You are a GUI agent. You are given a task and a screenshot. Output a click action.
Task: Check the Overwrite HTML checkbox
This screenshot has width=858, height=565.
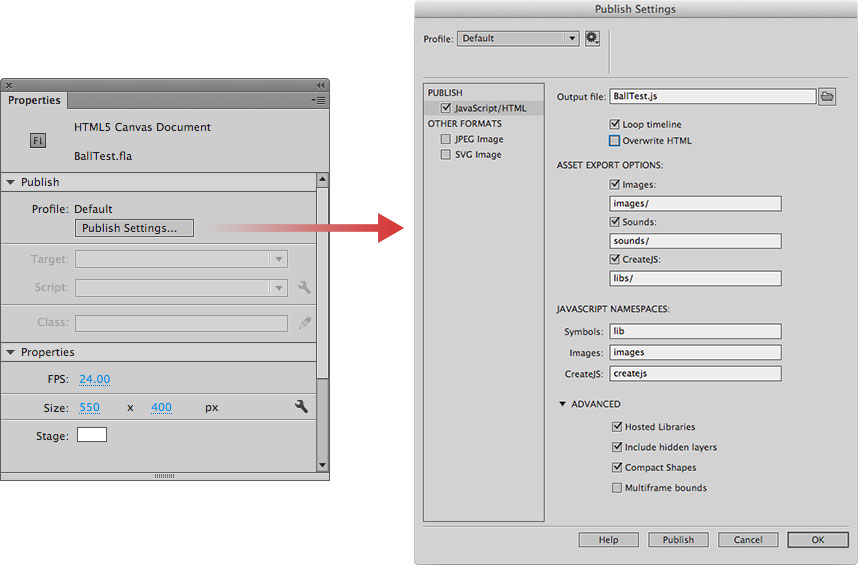click(x=614, y=141)
